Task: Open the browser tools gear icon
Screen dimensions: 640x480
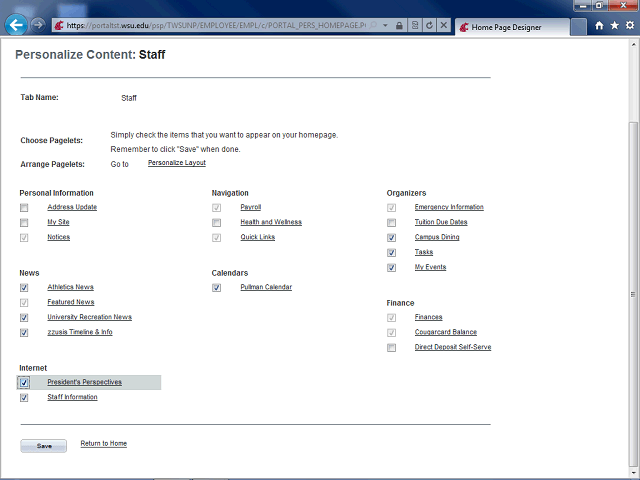Action: click(629, 26)
